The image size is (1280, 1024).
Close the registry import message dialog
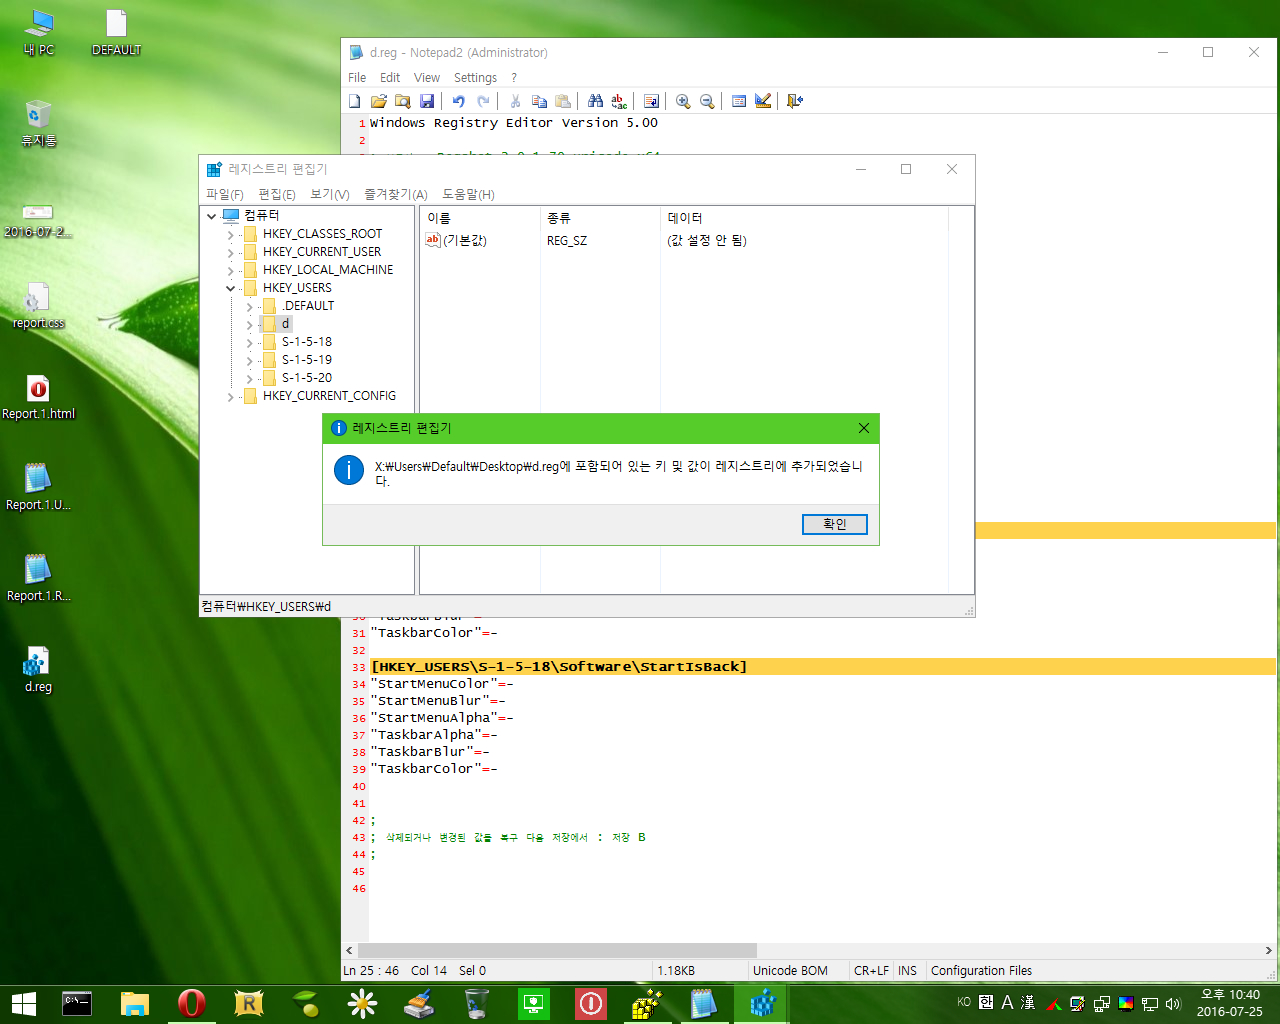point(864,428)
